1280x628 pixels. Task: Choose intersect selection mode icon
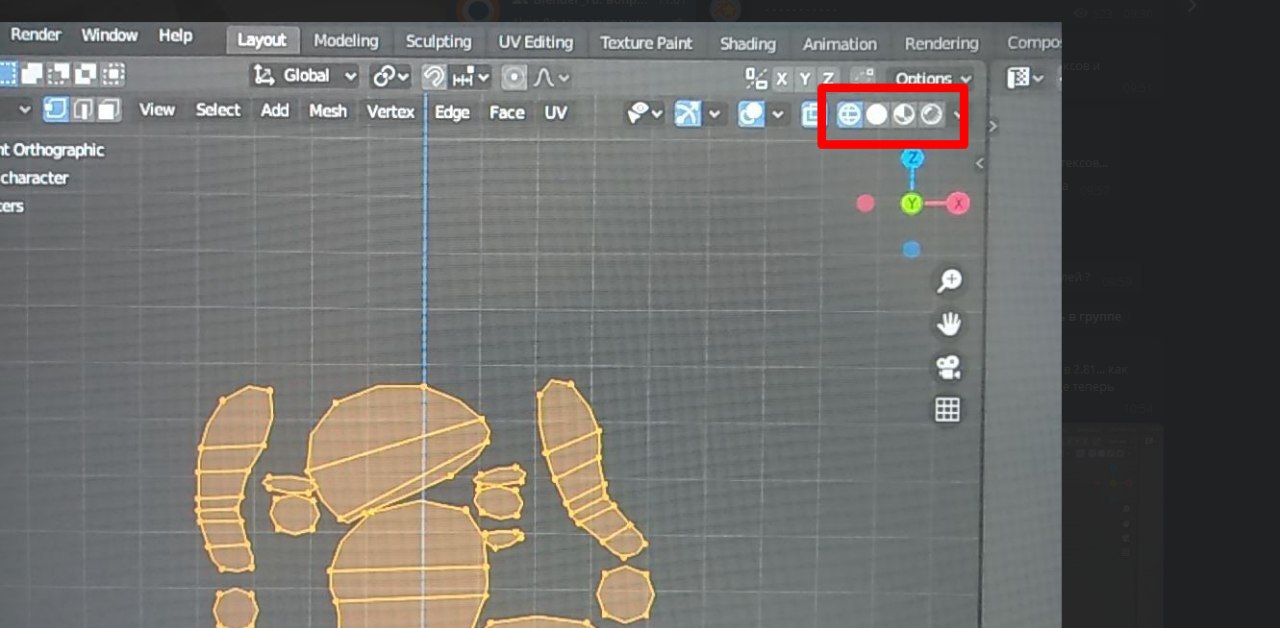(114, 73)
